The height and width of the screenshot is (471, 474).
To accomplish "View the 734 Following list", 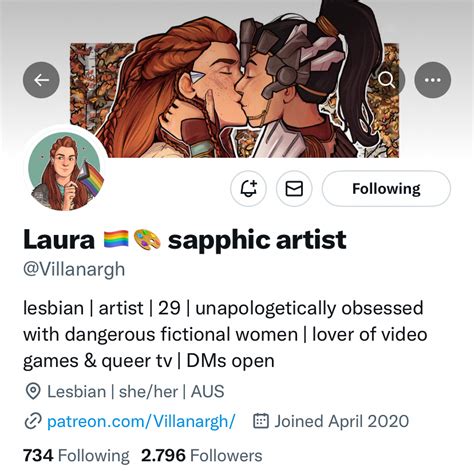I will [76, 455].
